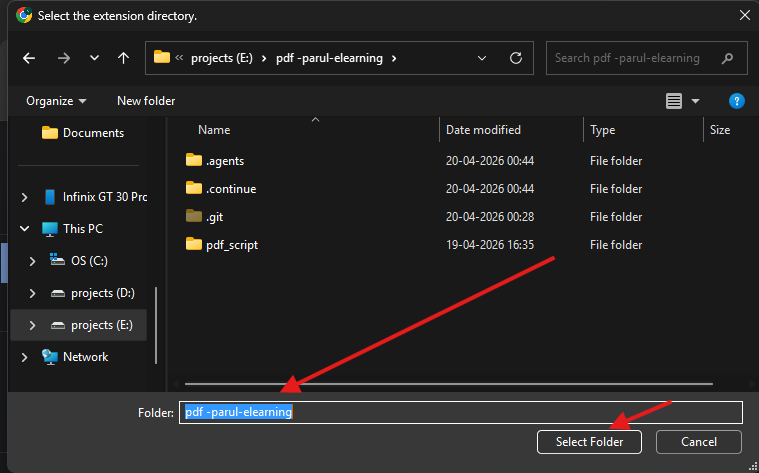Go forward with the right arrow
This screenshot has width=759, height=473.
point(63,58)
